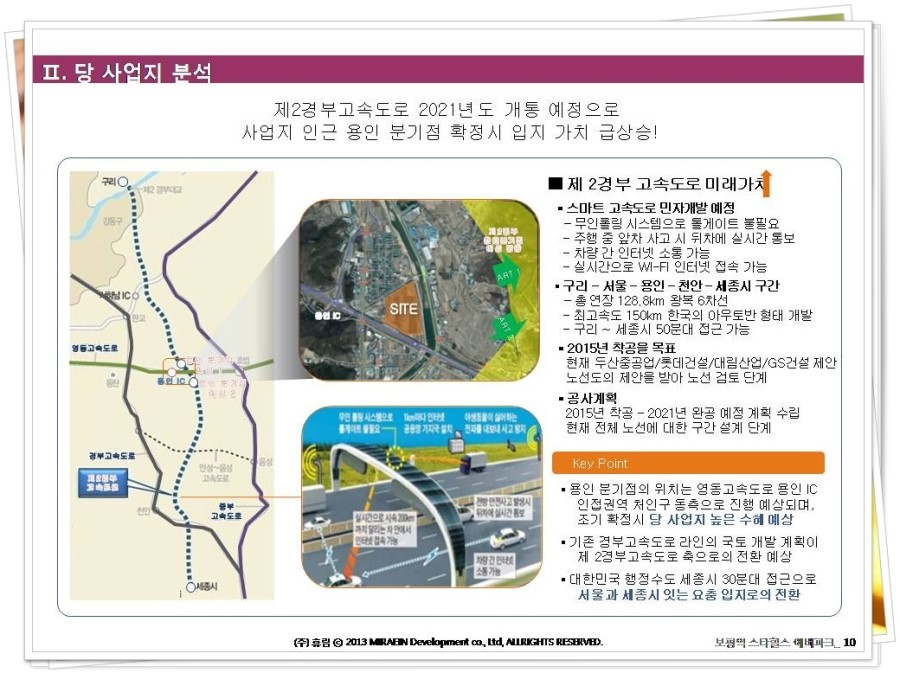Image resolution: width=900 pixels, height=673 pixels.
Task: Click the '무인 톨링 시스템으로 톨게이트 불필요' illustration caption
Action: (x=366, y=423)
